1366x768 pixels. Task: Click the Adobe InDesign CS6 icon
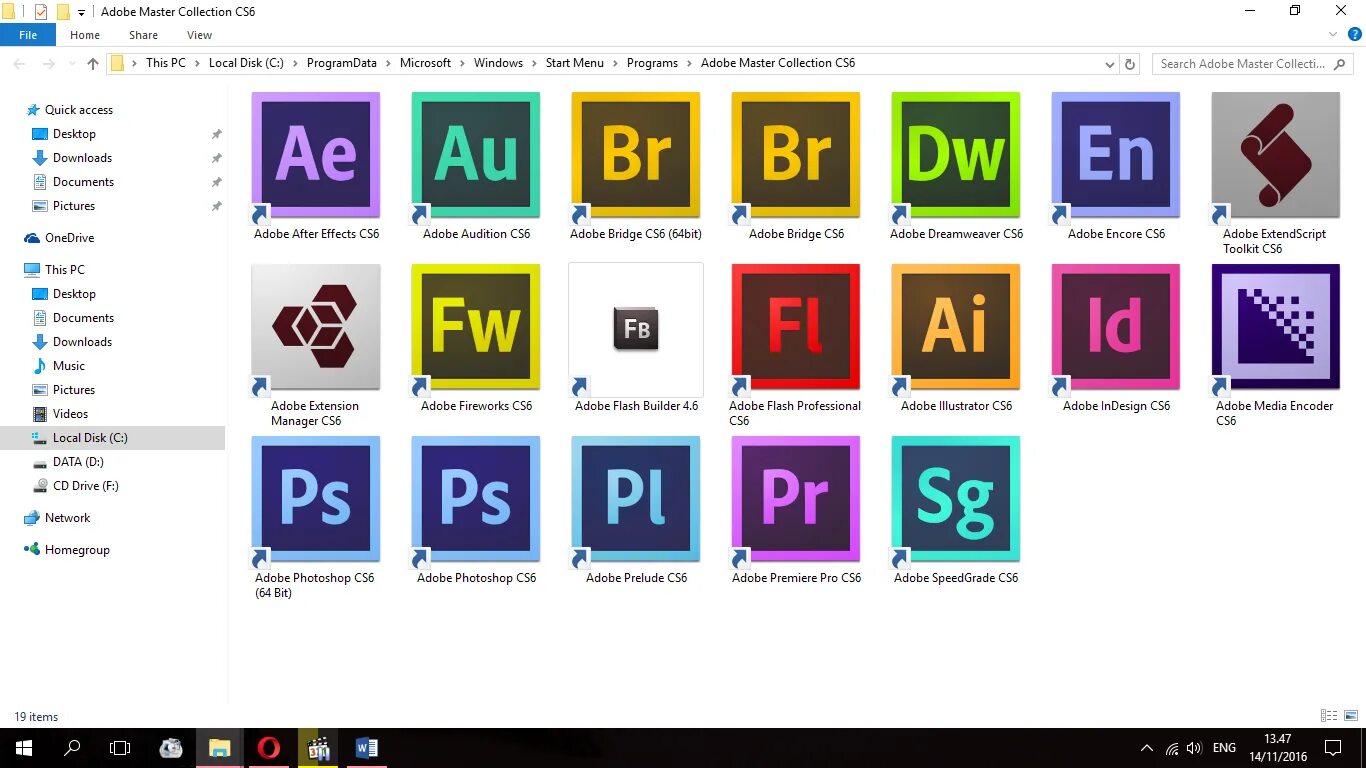(1116, 327)
